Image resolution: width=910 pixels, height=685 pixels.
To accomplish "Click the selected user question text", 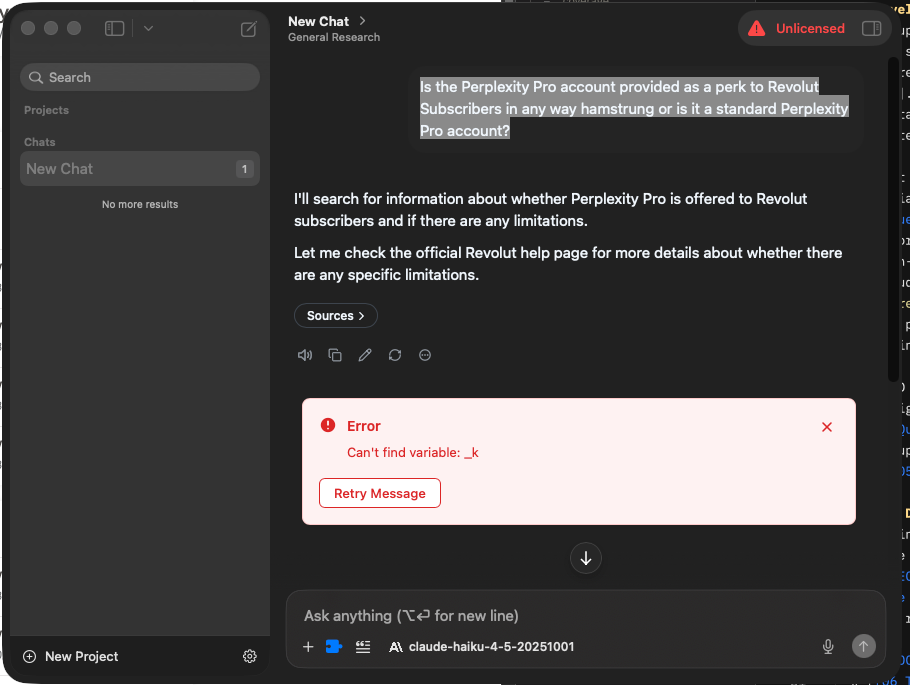I will point(634,109).
